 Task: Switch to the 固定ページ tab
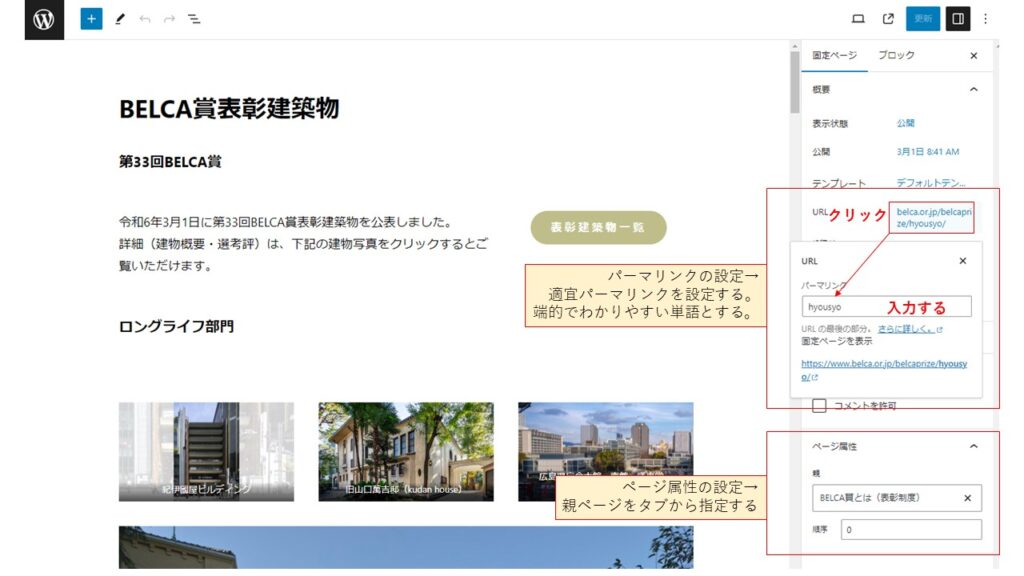click(835, 56)
